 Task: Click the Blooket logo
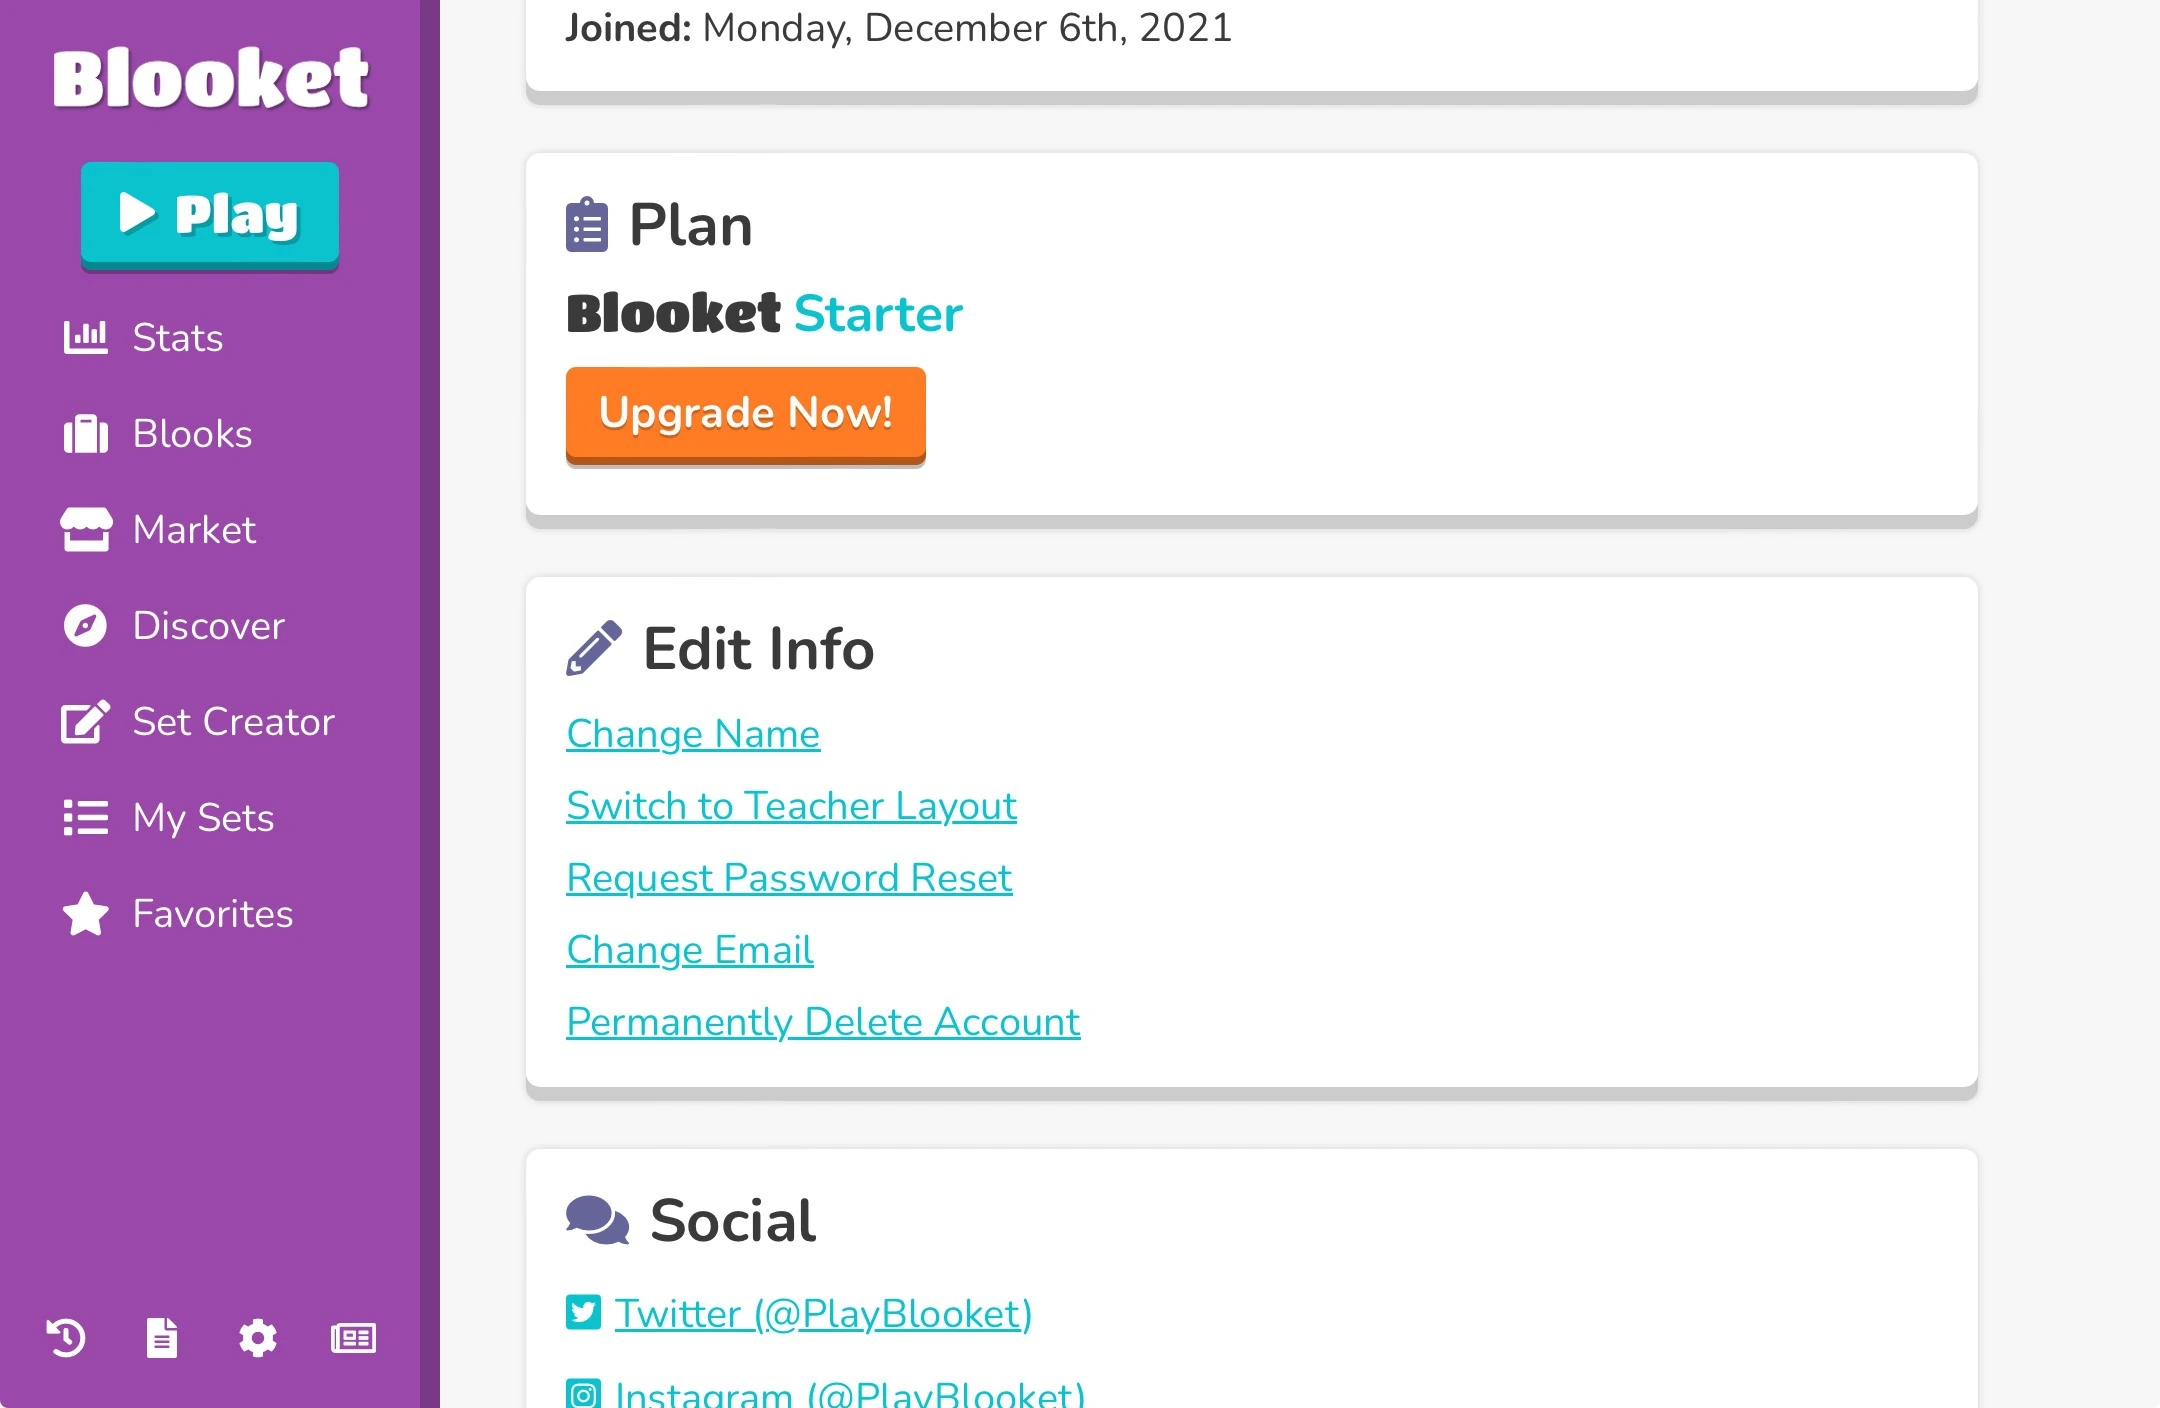(x=211, y=78)
